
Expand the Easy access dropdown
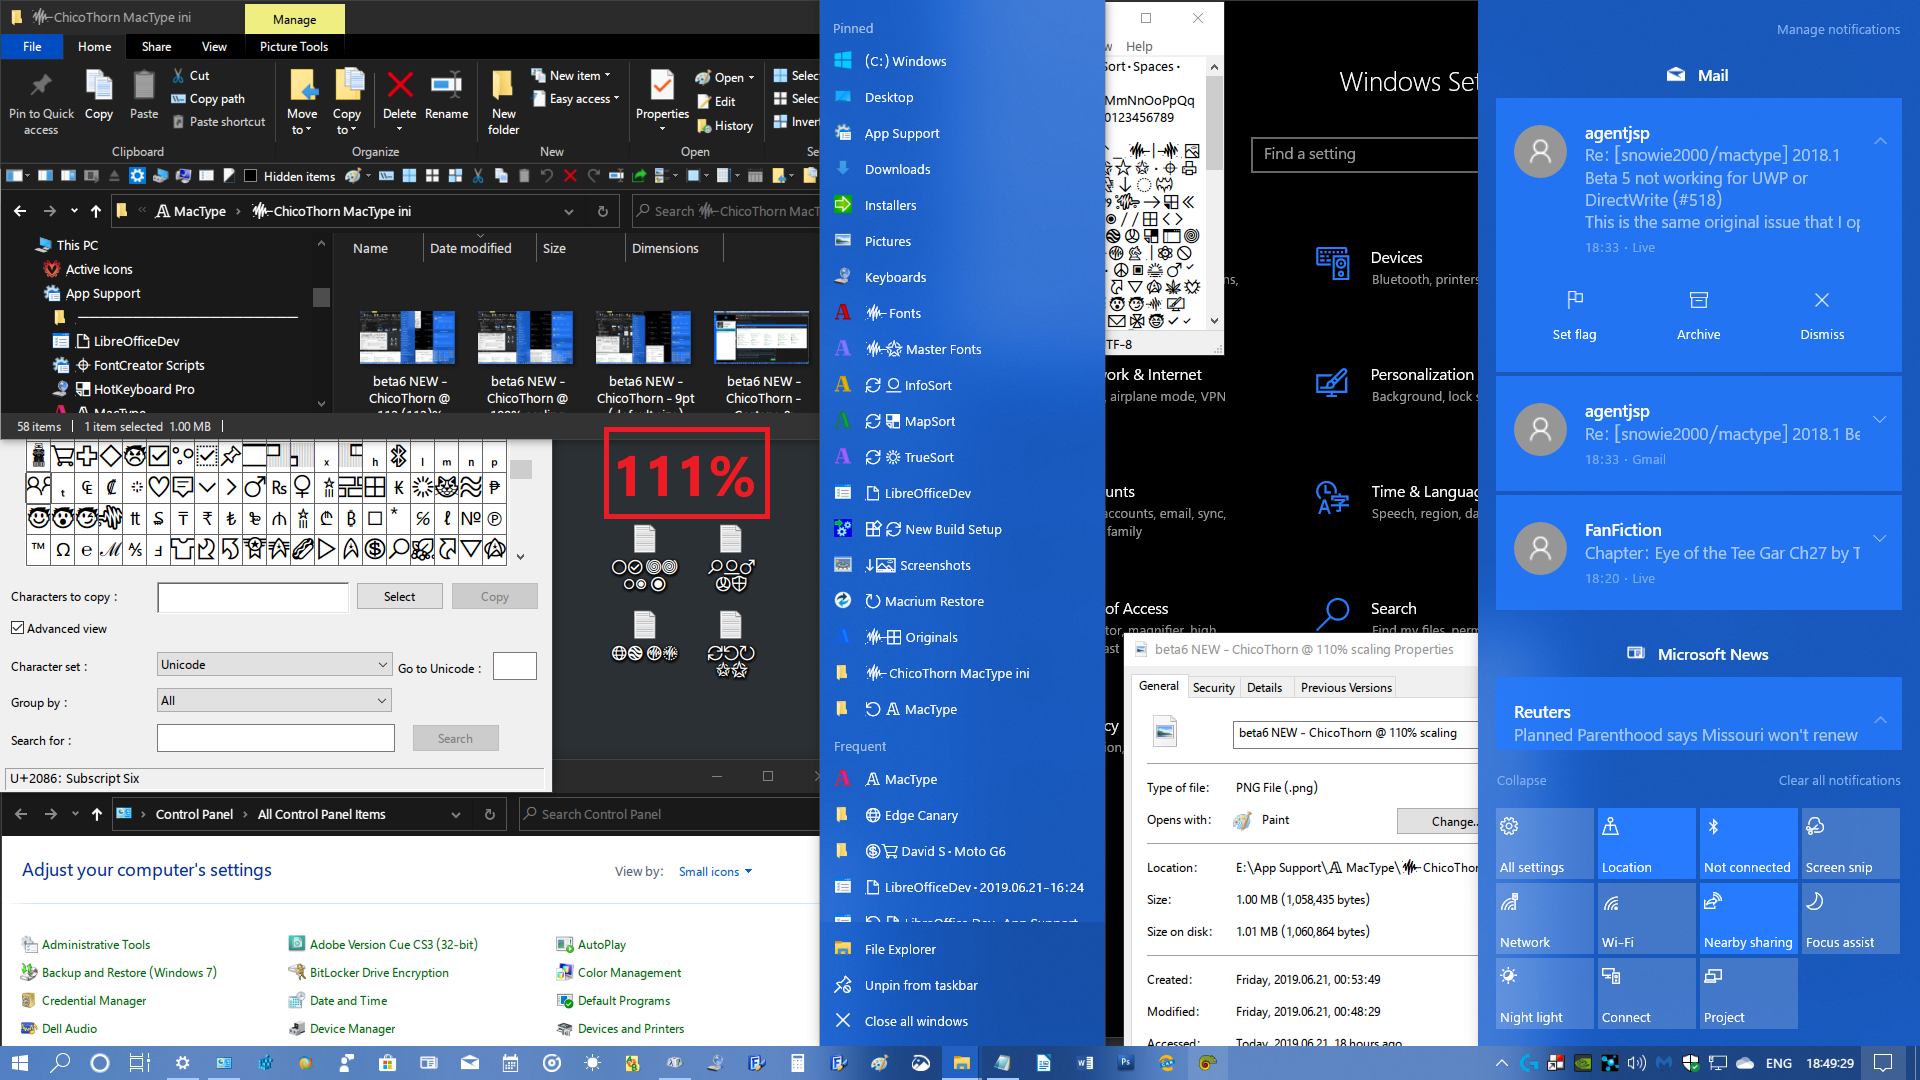[575, 99]
